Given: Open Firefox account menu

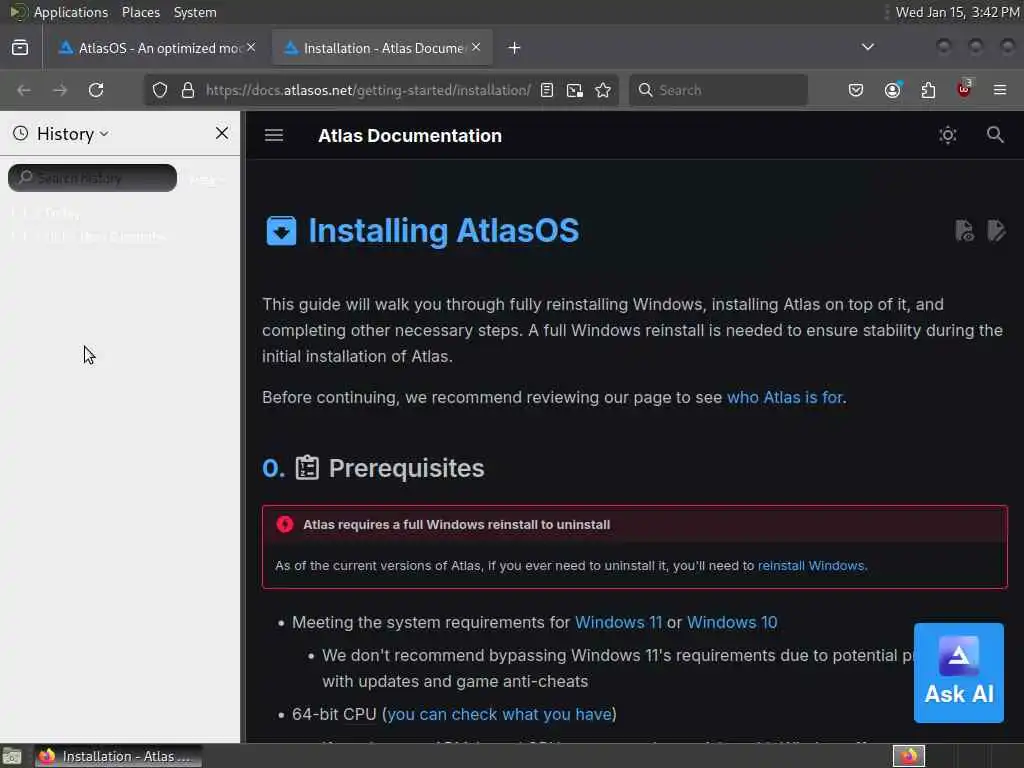Looking at the screenshot, I should pyautogui.click(x=892, y=90).
